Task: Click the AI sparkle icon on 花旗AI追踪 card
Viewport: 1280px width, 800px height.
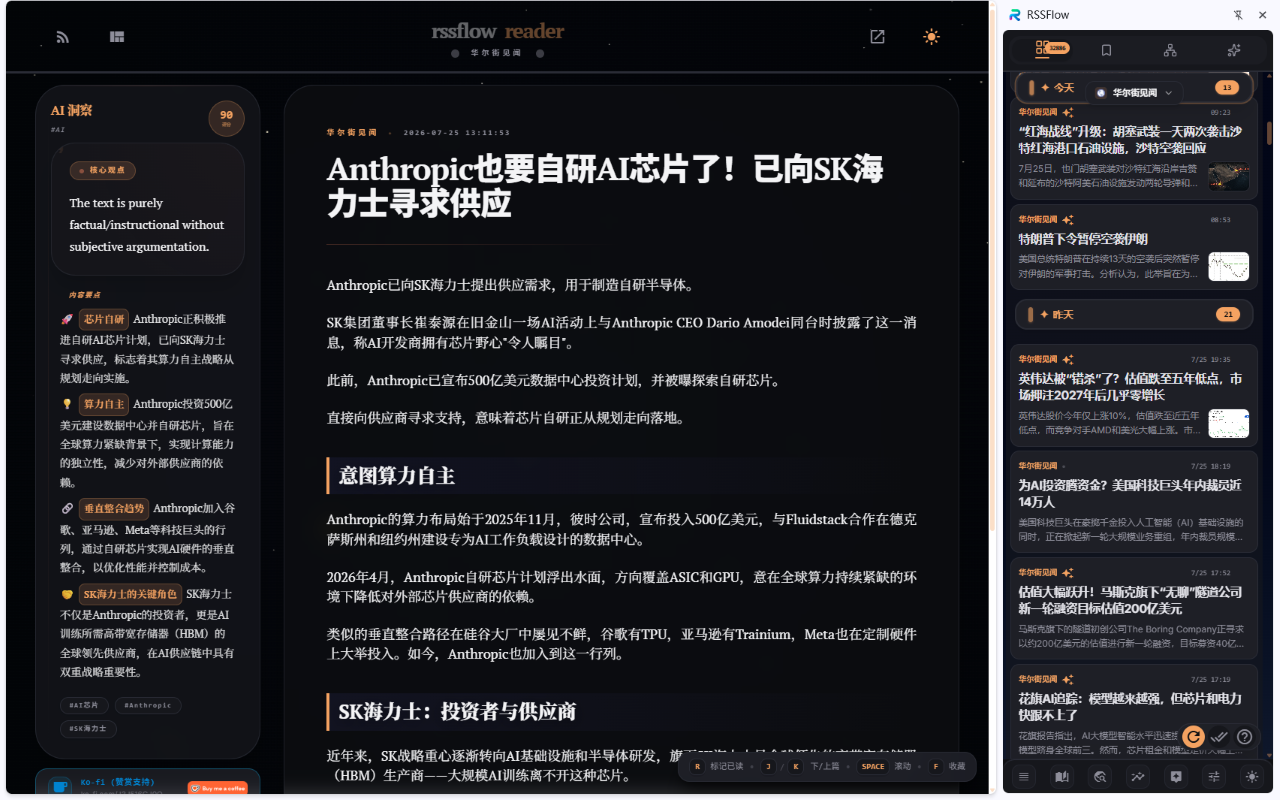Action: coord(1068,679)
